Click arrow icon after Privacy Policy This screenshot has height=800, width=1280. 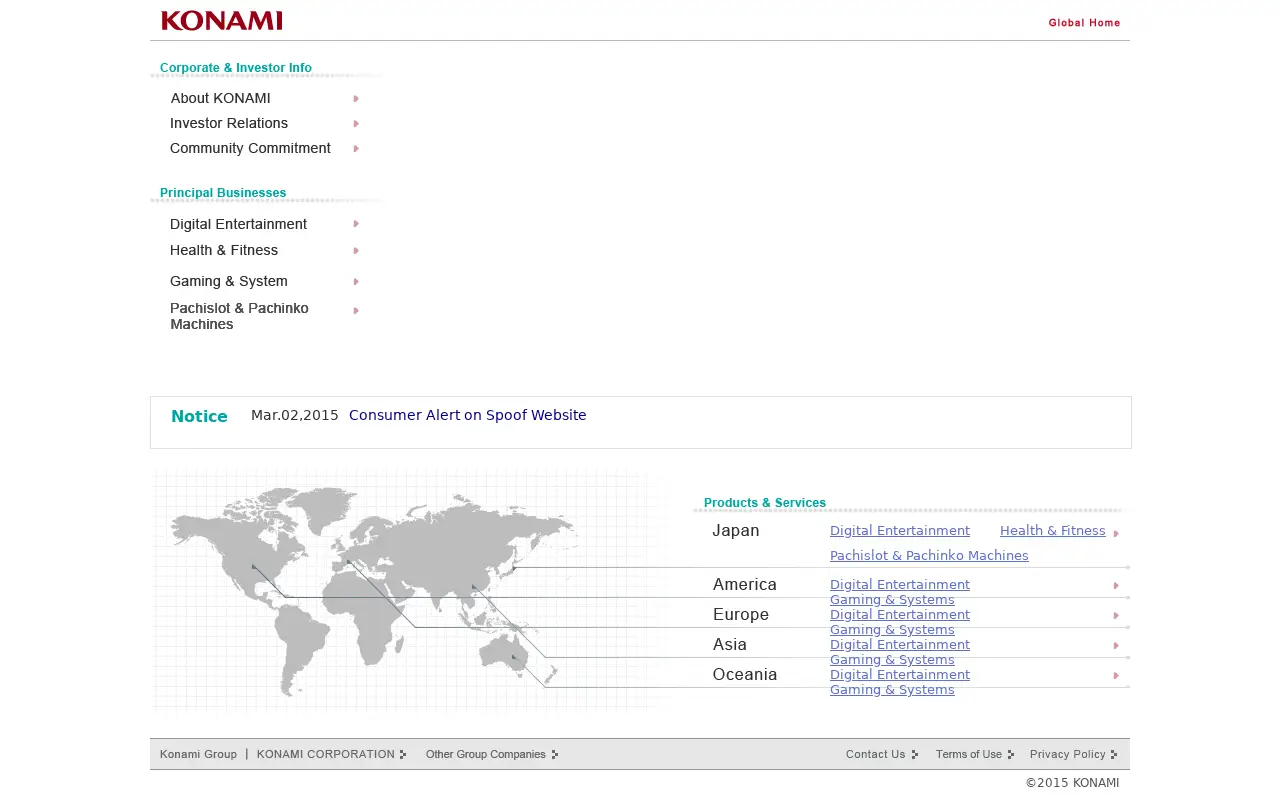(x=1114, y=755)
